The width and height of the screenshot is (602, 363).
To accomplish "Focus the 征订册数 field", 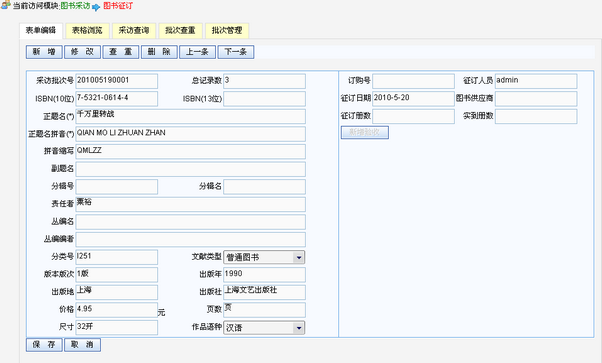I will 413,116.
